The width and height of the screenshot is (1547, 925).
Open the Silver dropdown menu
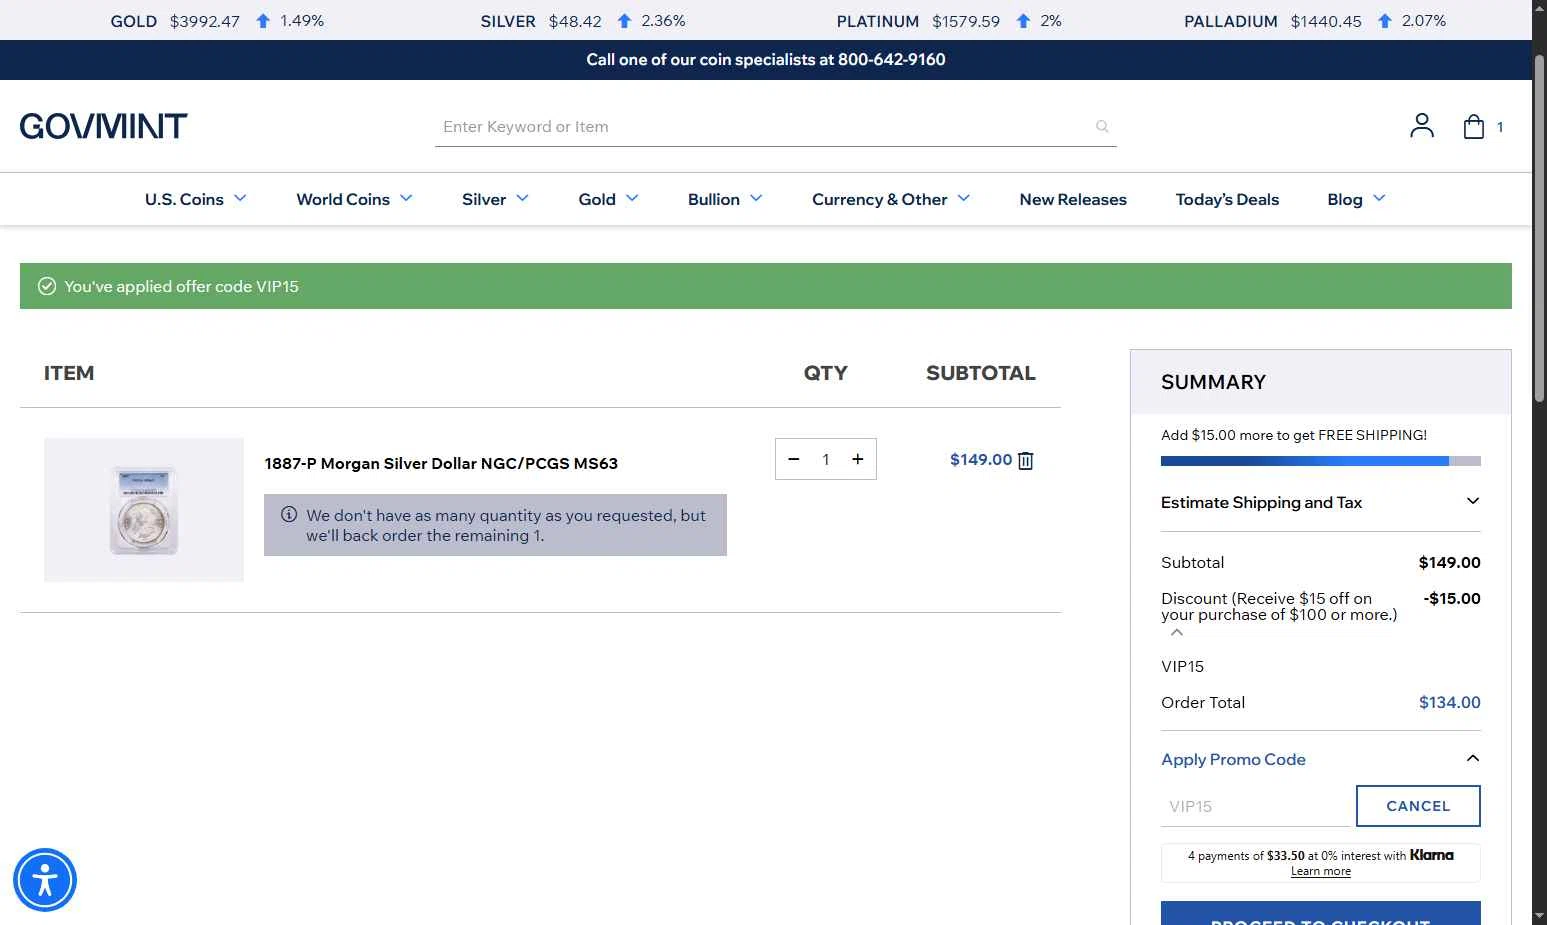[x=495, y=199]
